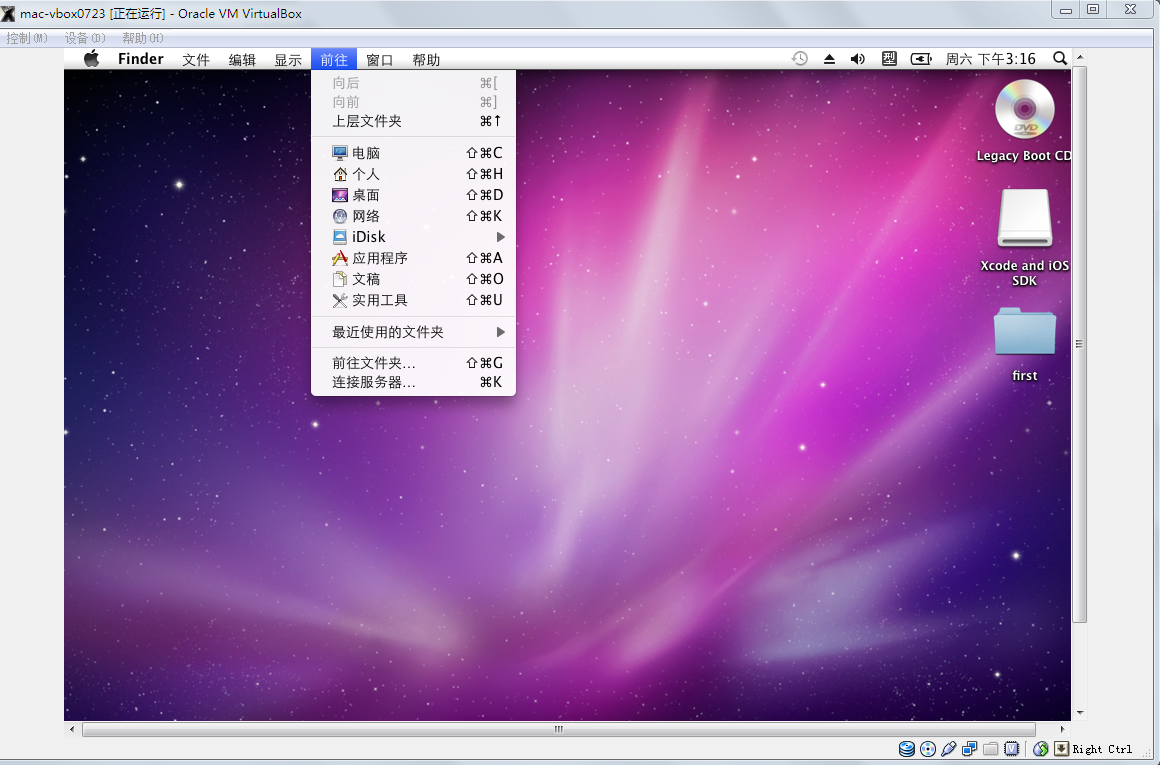This screenshot has width=1160, height=765.
Task: Open the volume speaker icon
Action: point(857,59)
